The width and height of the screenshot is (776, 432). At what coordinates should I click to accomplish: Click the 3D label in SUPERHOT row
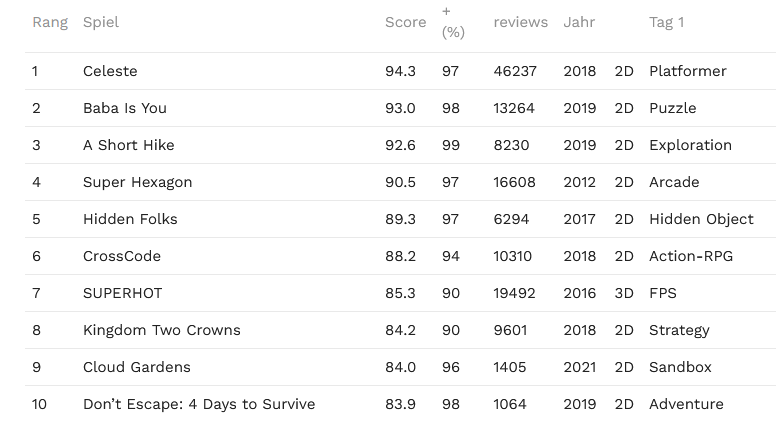coord(624,293)
